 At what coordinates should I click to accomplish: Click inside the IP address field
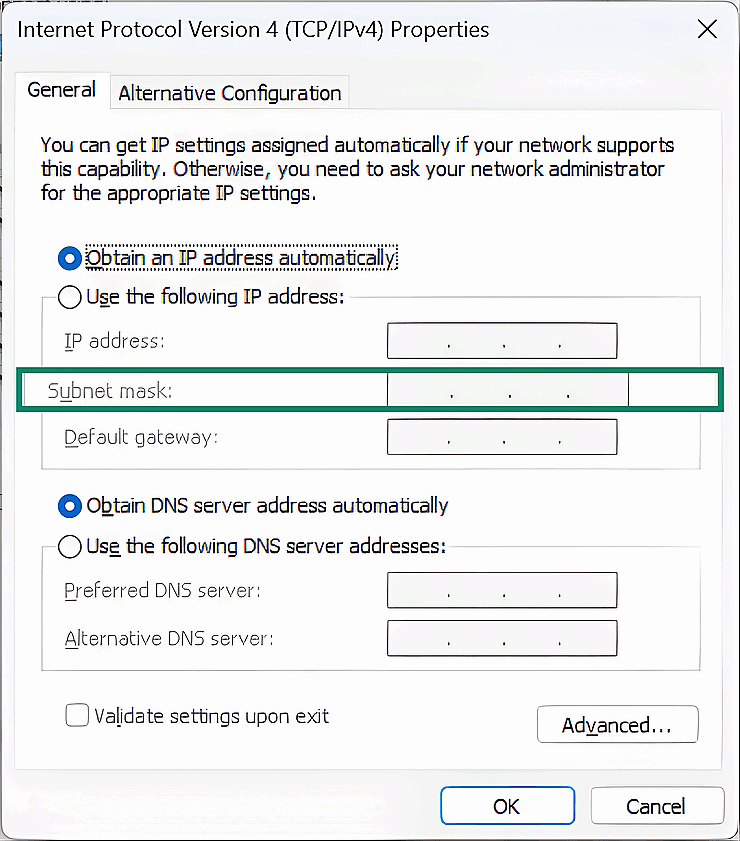[x=502, y=340]
